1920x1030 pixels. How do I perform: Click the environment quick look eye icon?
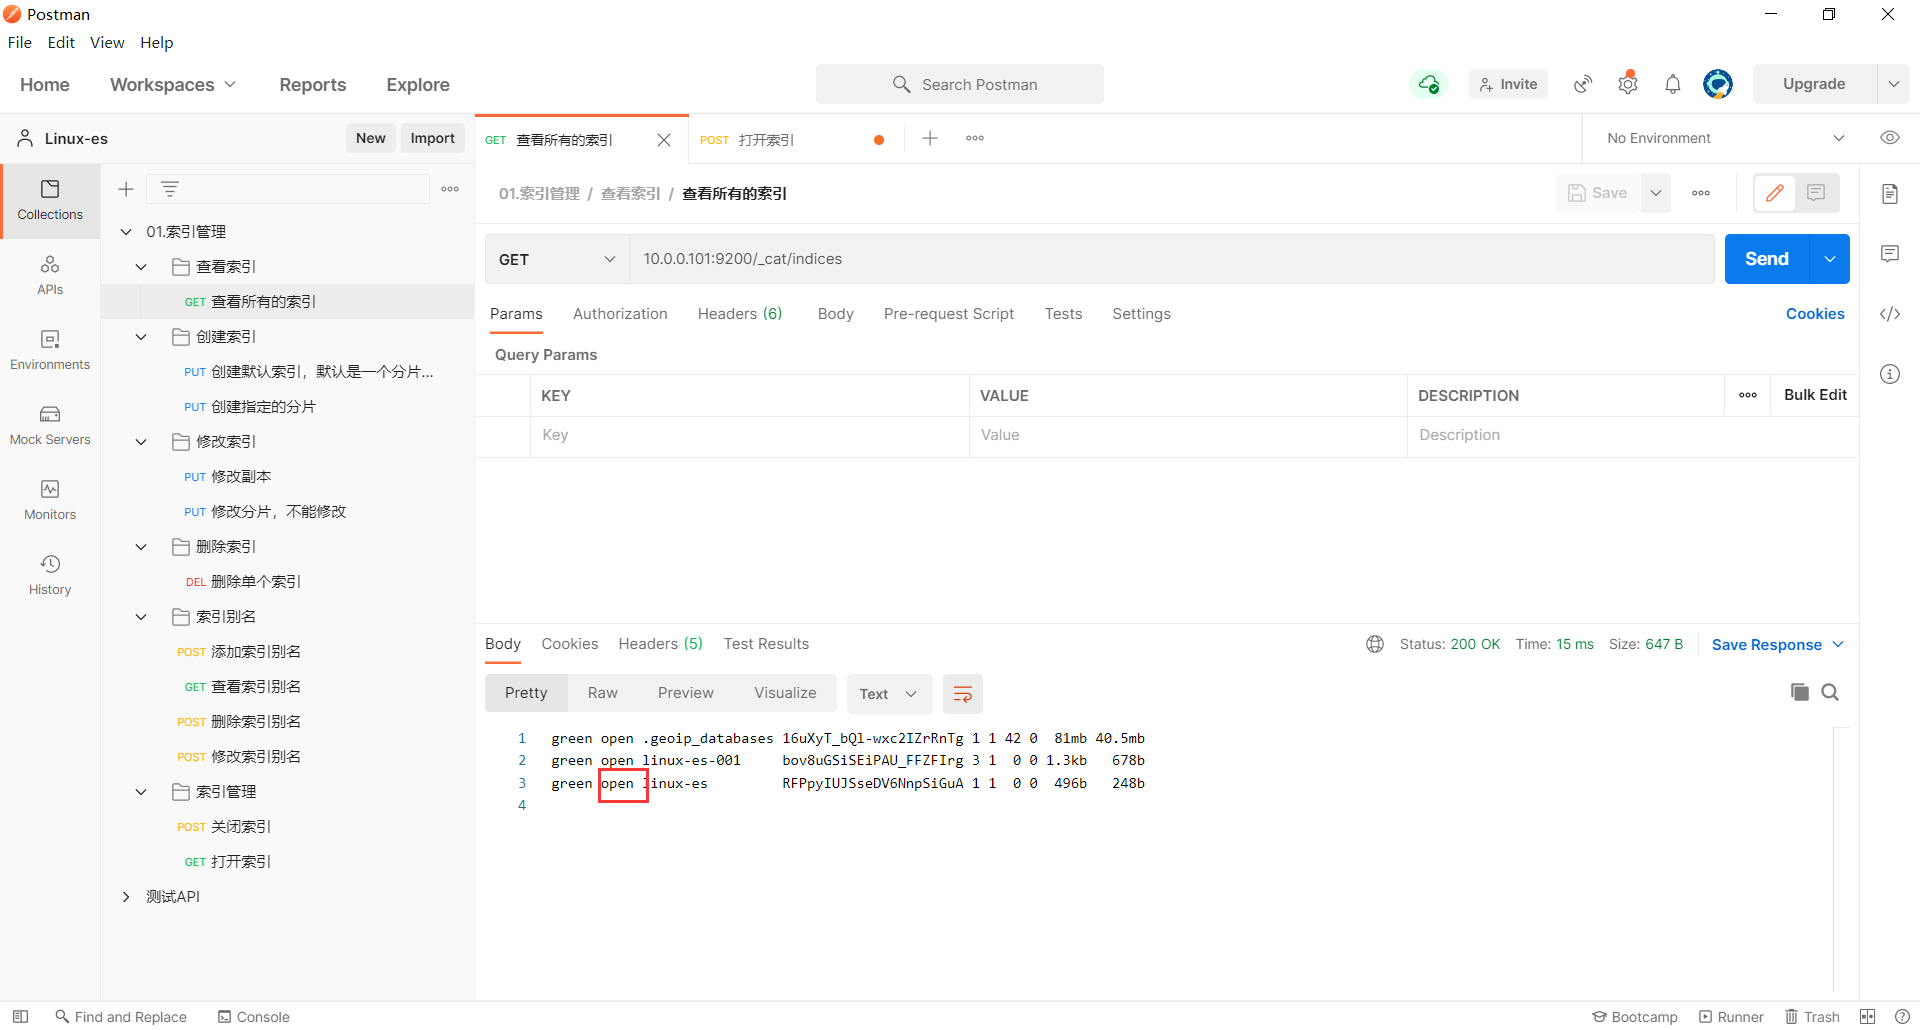[1890, 138]
